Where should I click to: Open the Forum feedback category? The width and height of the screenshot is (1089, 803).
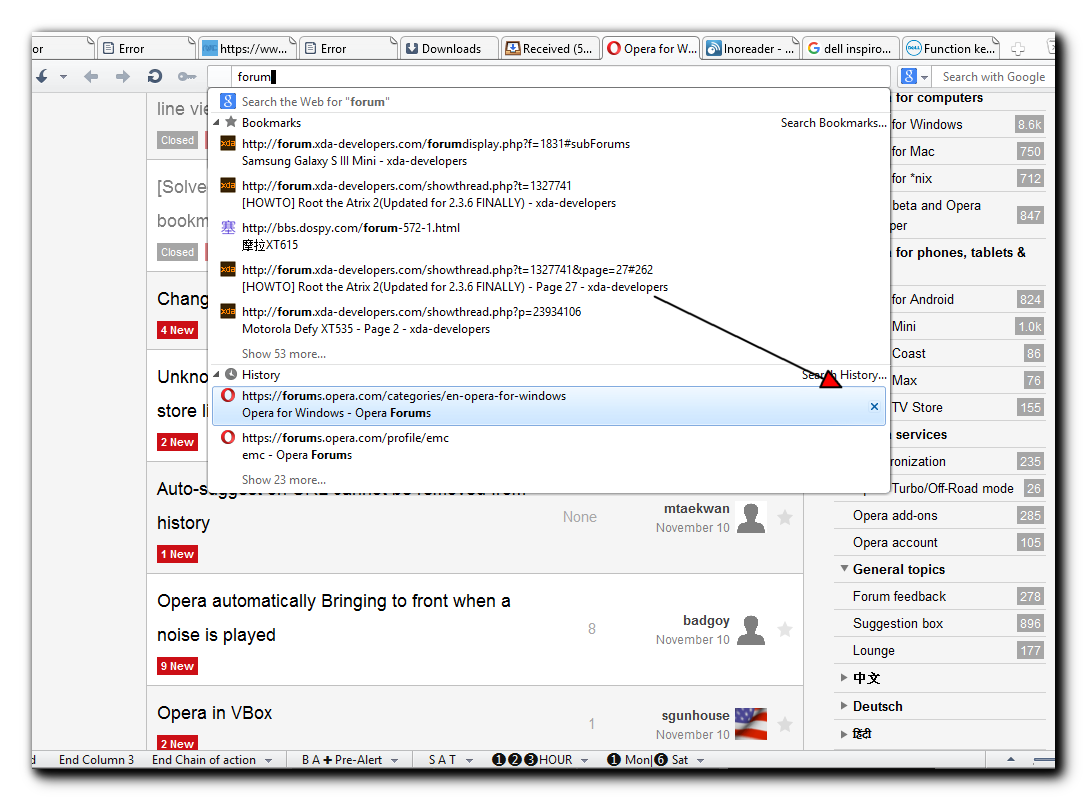click(899, 596)
